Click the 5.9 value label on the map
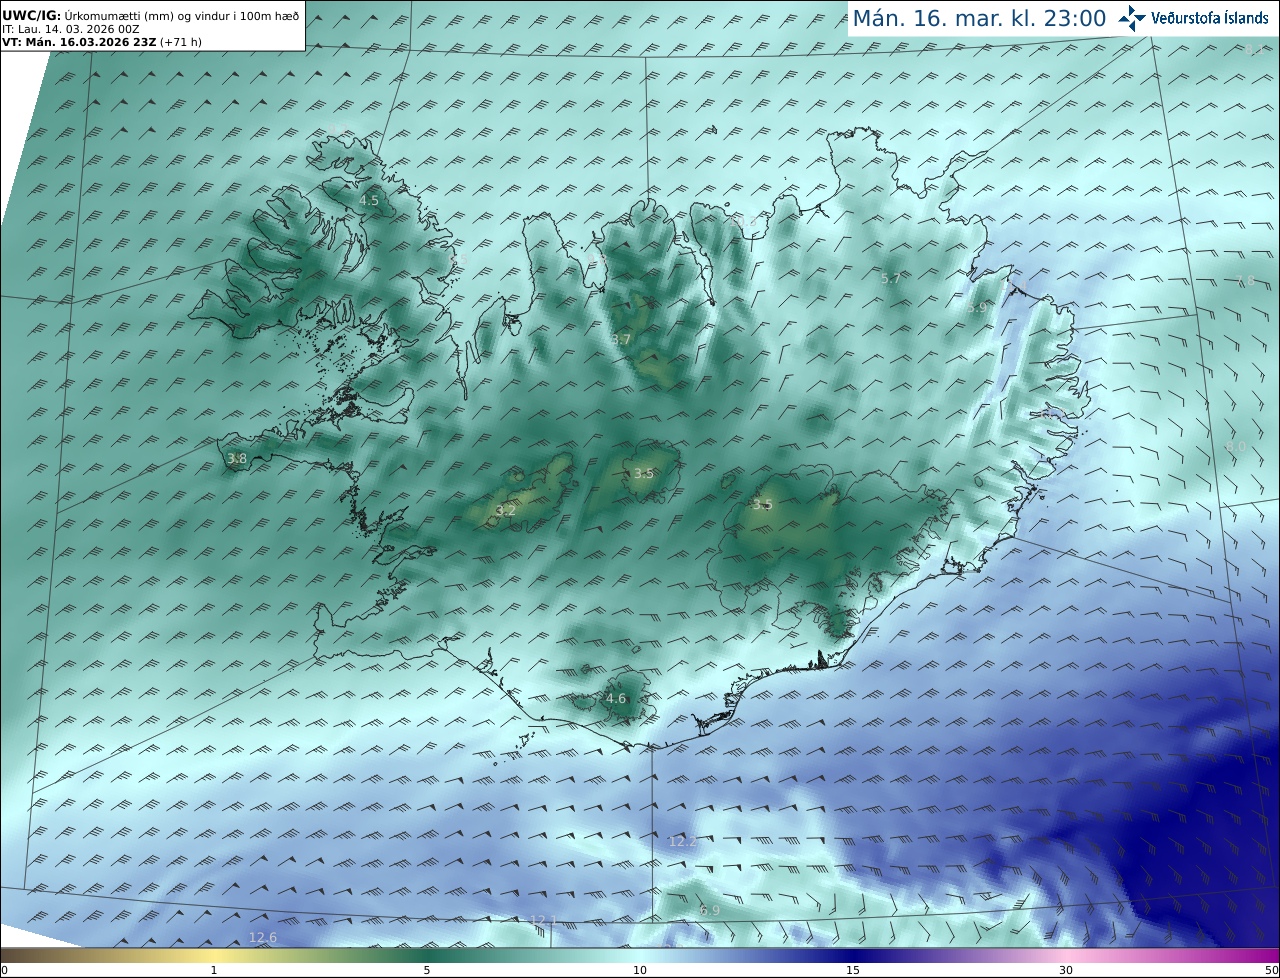Image resolution: width=1280 pixels, height=978 pixels. [x=977, y=309]
